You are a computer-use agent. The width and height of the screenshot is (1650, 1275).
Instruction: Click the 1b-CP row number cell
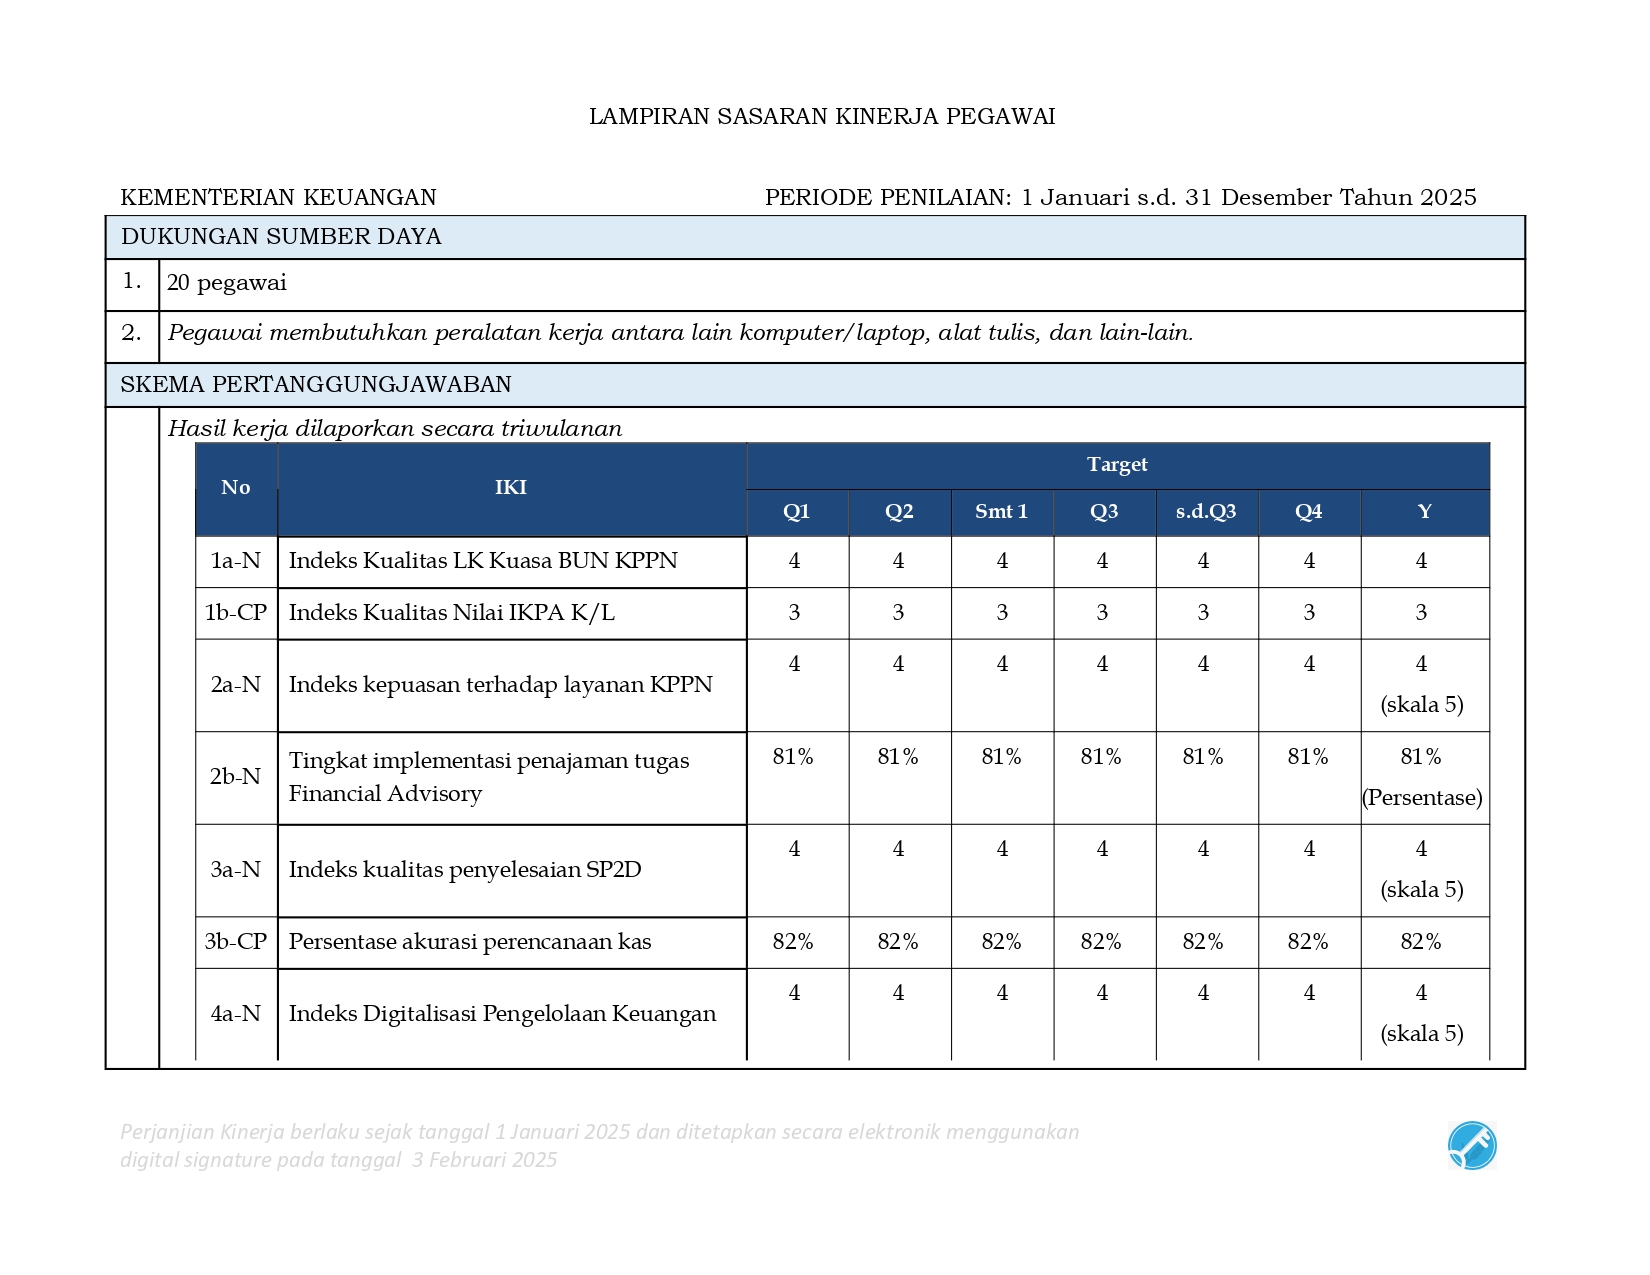pyautogui.click(x=236, y=613)
